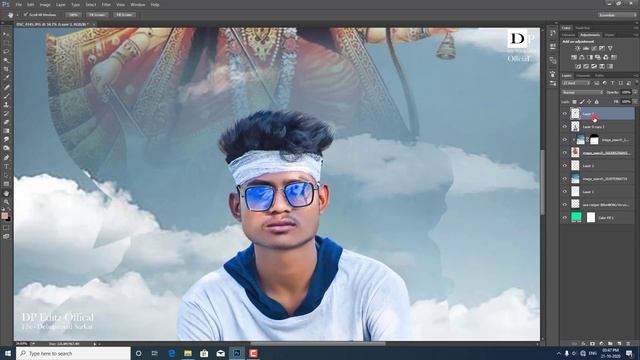Add a Curves adjustment

(594, 49)
